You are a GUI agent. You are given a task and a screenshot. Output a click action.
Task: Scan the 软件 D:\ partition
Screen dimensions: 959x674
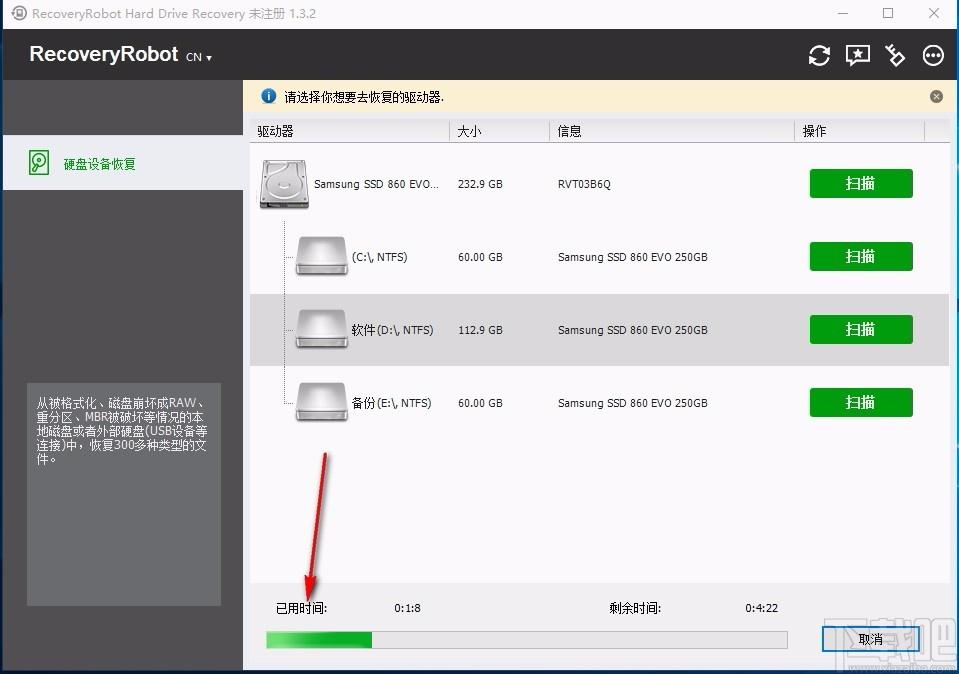(x=861, y=329)
